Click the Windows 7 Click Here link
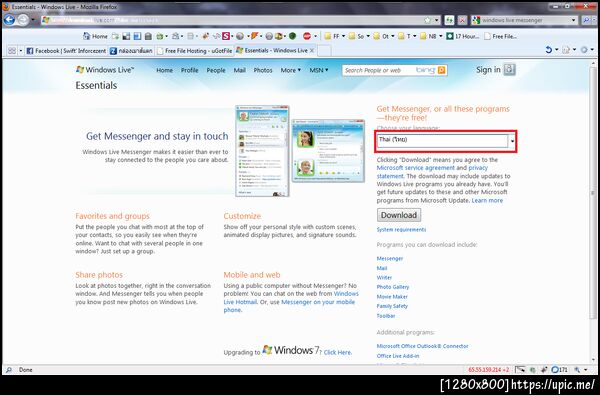 [x=338, y=353]
